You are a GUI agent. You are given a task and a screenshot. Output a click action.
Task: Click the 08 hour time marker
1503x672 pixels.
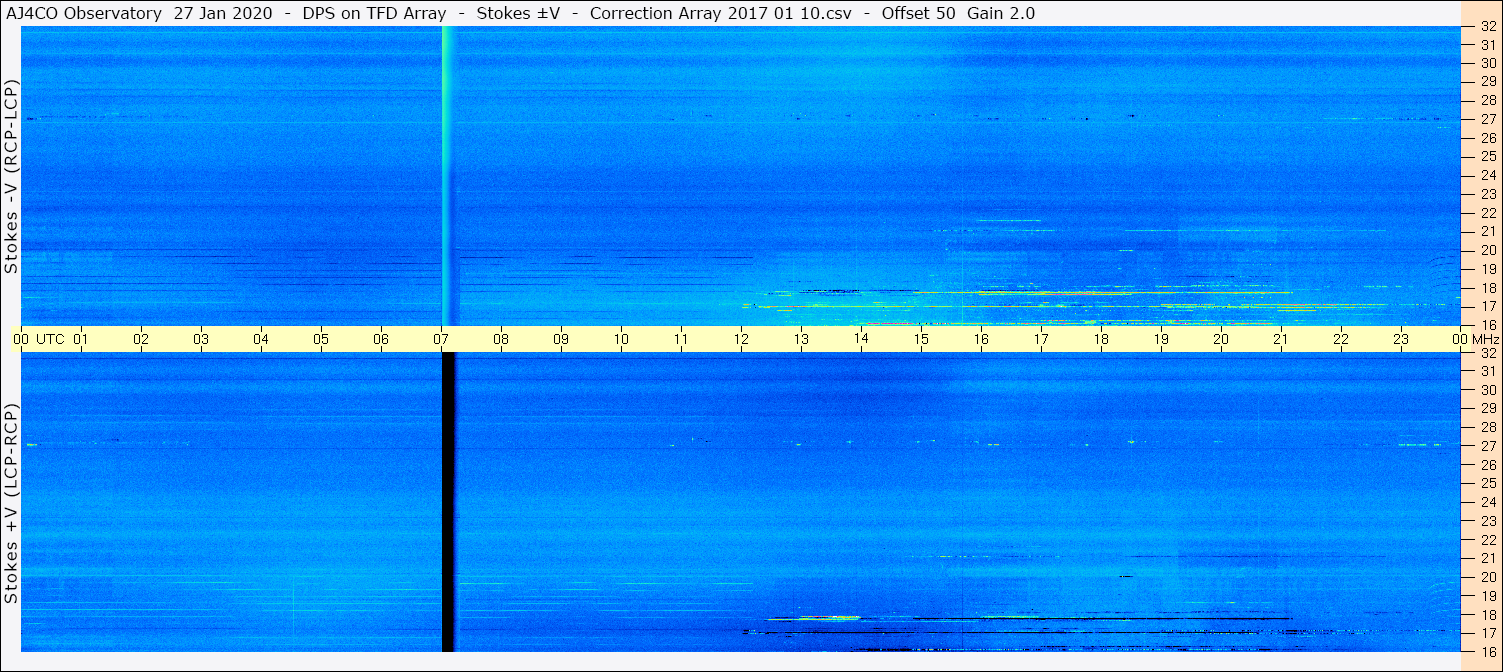tap(501, 339)
